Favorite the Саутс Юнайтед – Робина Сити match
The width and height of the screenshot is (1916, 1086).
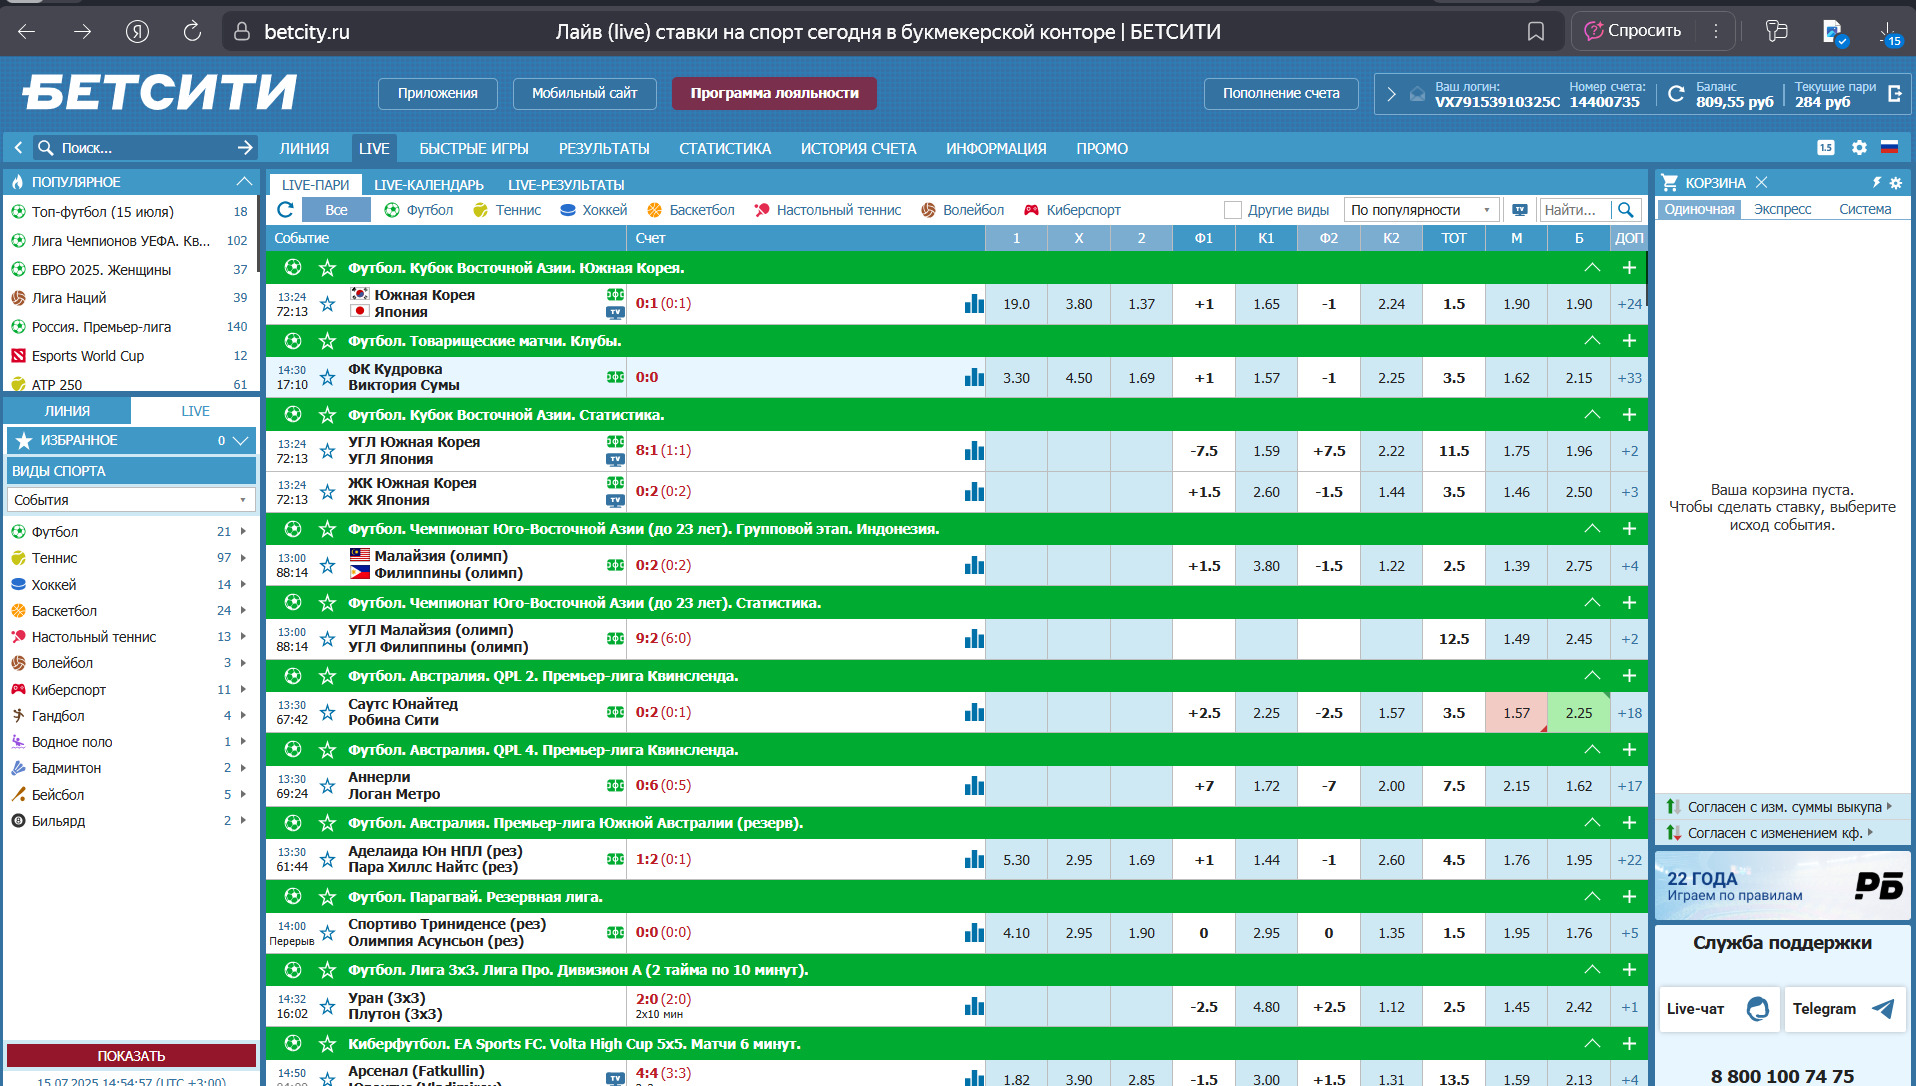[327, 713]
